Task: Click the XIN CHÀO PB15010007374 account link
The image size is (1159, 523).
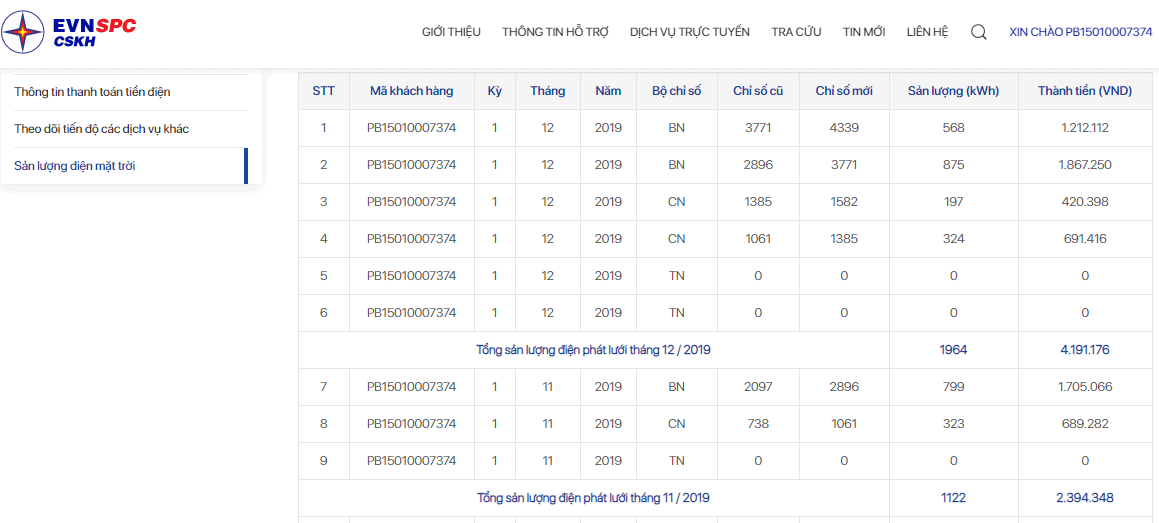Action: 1081,32
